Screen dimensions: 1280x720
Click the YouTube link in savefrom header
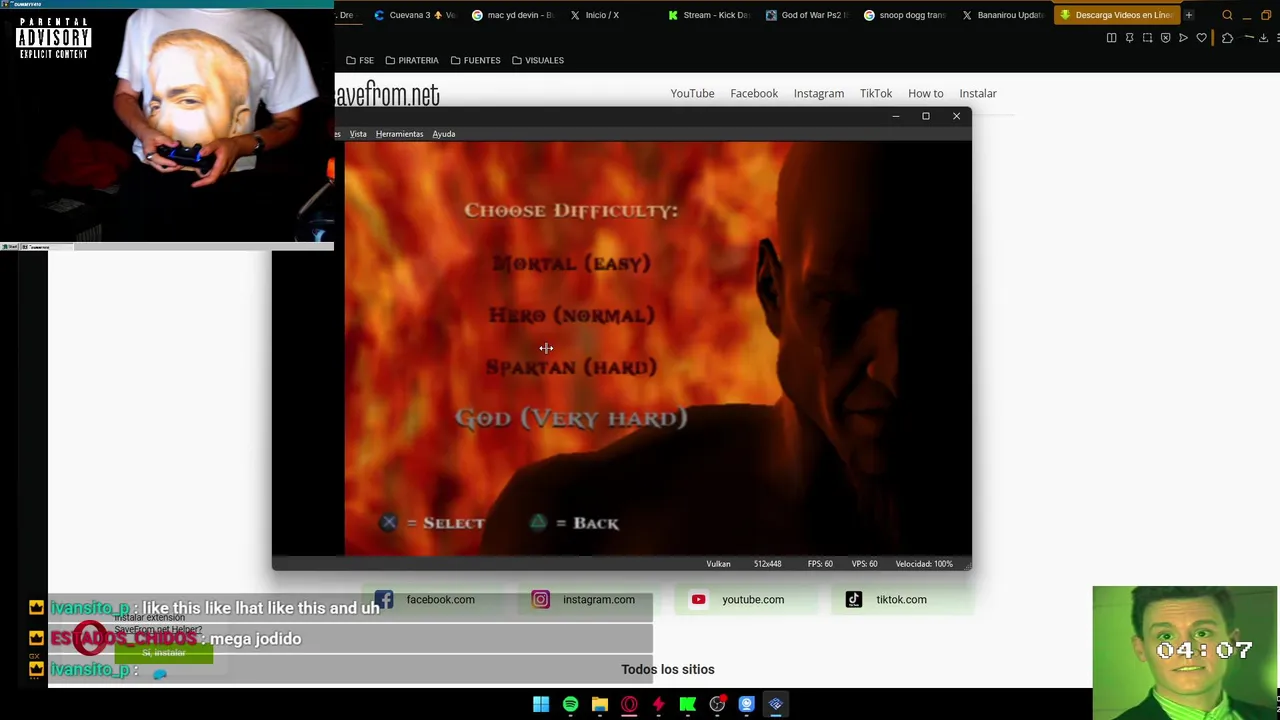[692, 93]
